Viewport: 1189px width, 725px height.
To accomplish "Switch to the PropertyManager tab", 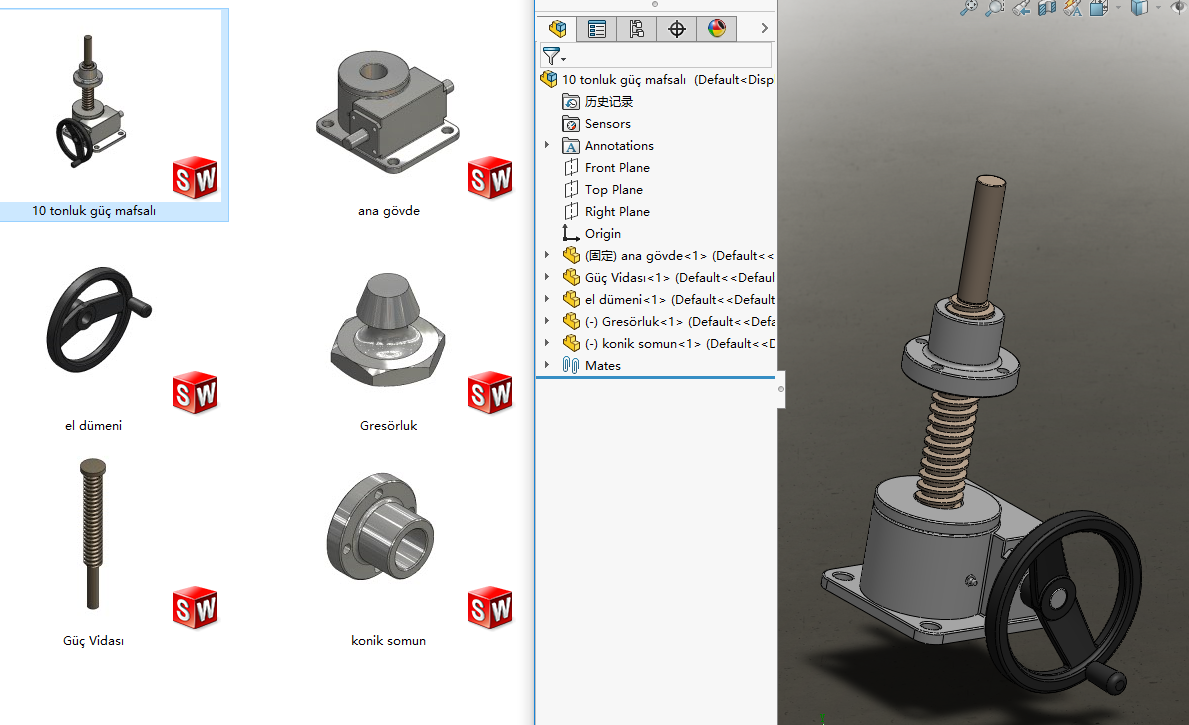I will coord(597,29).
